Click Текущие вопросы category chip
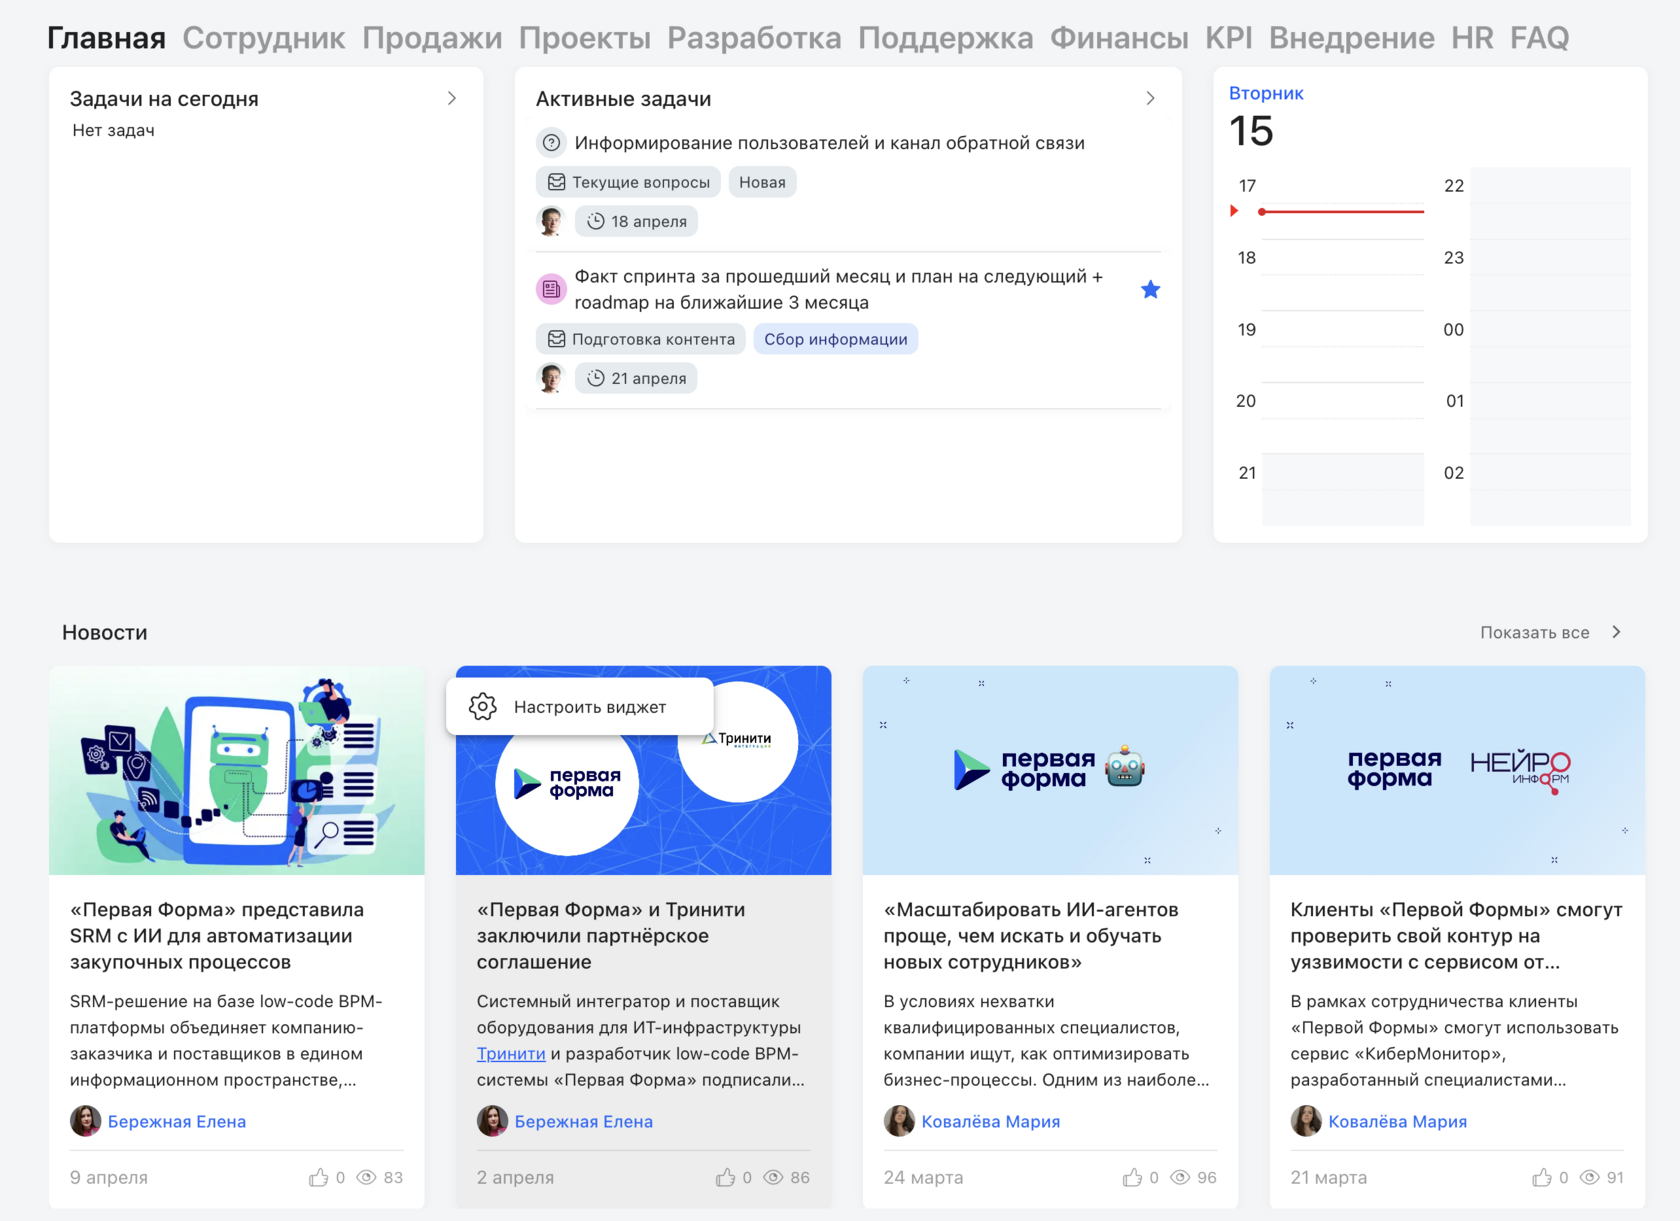The image size is (1680, 1221). pyautogui.click(x=628, y=182)
